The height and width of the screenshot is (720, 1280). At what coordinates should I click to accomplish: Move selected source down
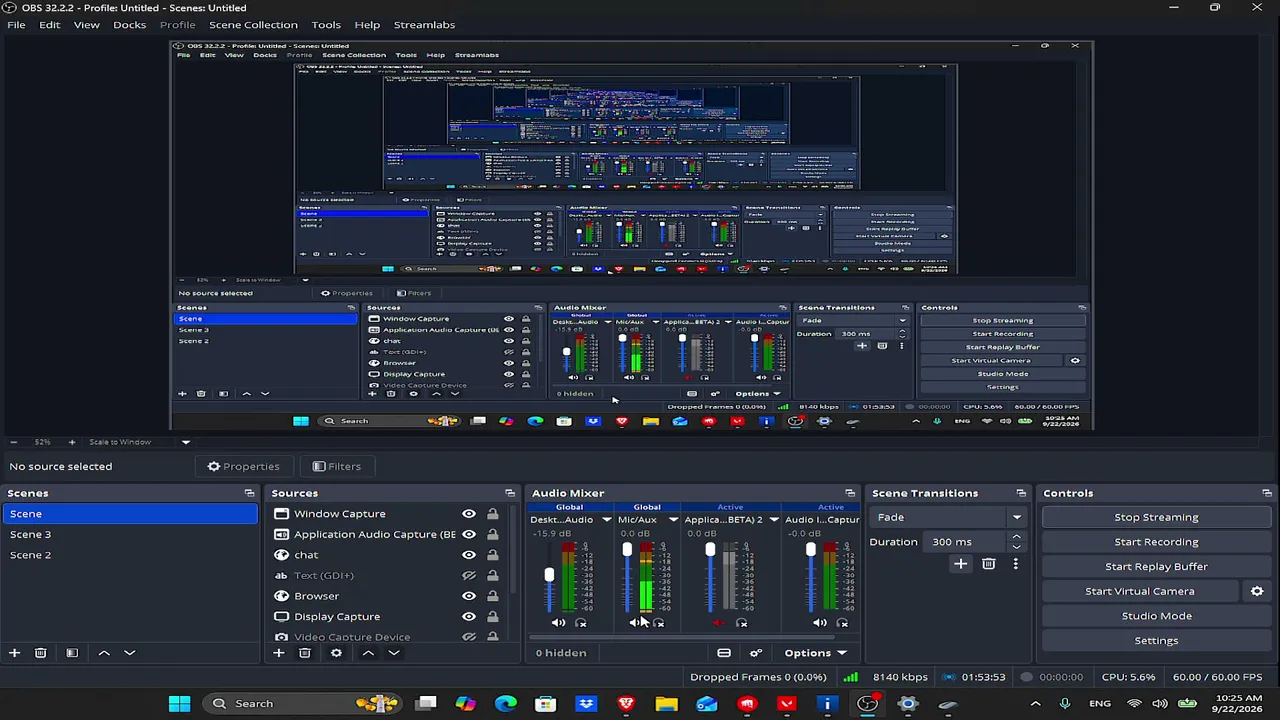(394, 653)
